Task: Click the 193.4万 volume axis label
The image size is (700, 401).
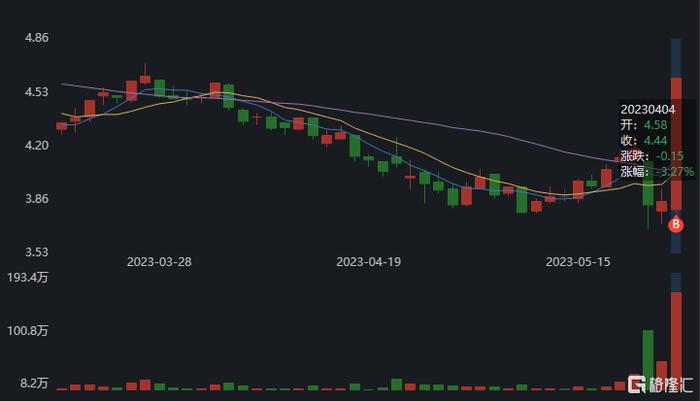Action: 28,277
